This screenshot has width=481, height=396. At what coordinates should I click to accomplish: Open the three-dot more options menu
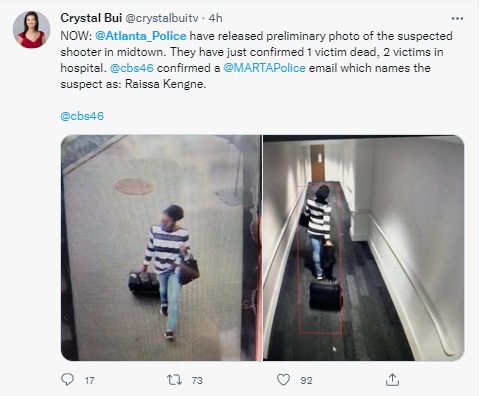457,18
